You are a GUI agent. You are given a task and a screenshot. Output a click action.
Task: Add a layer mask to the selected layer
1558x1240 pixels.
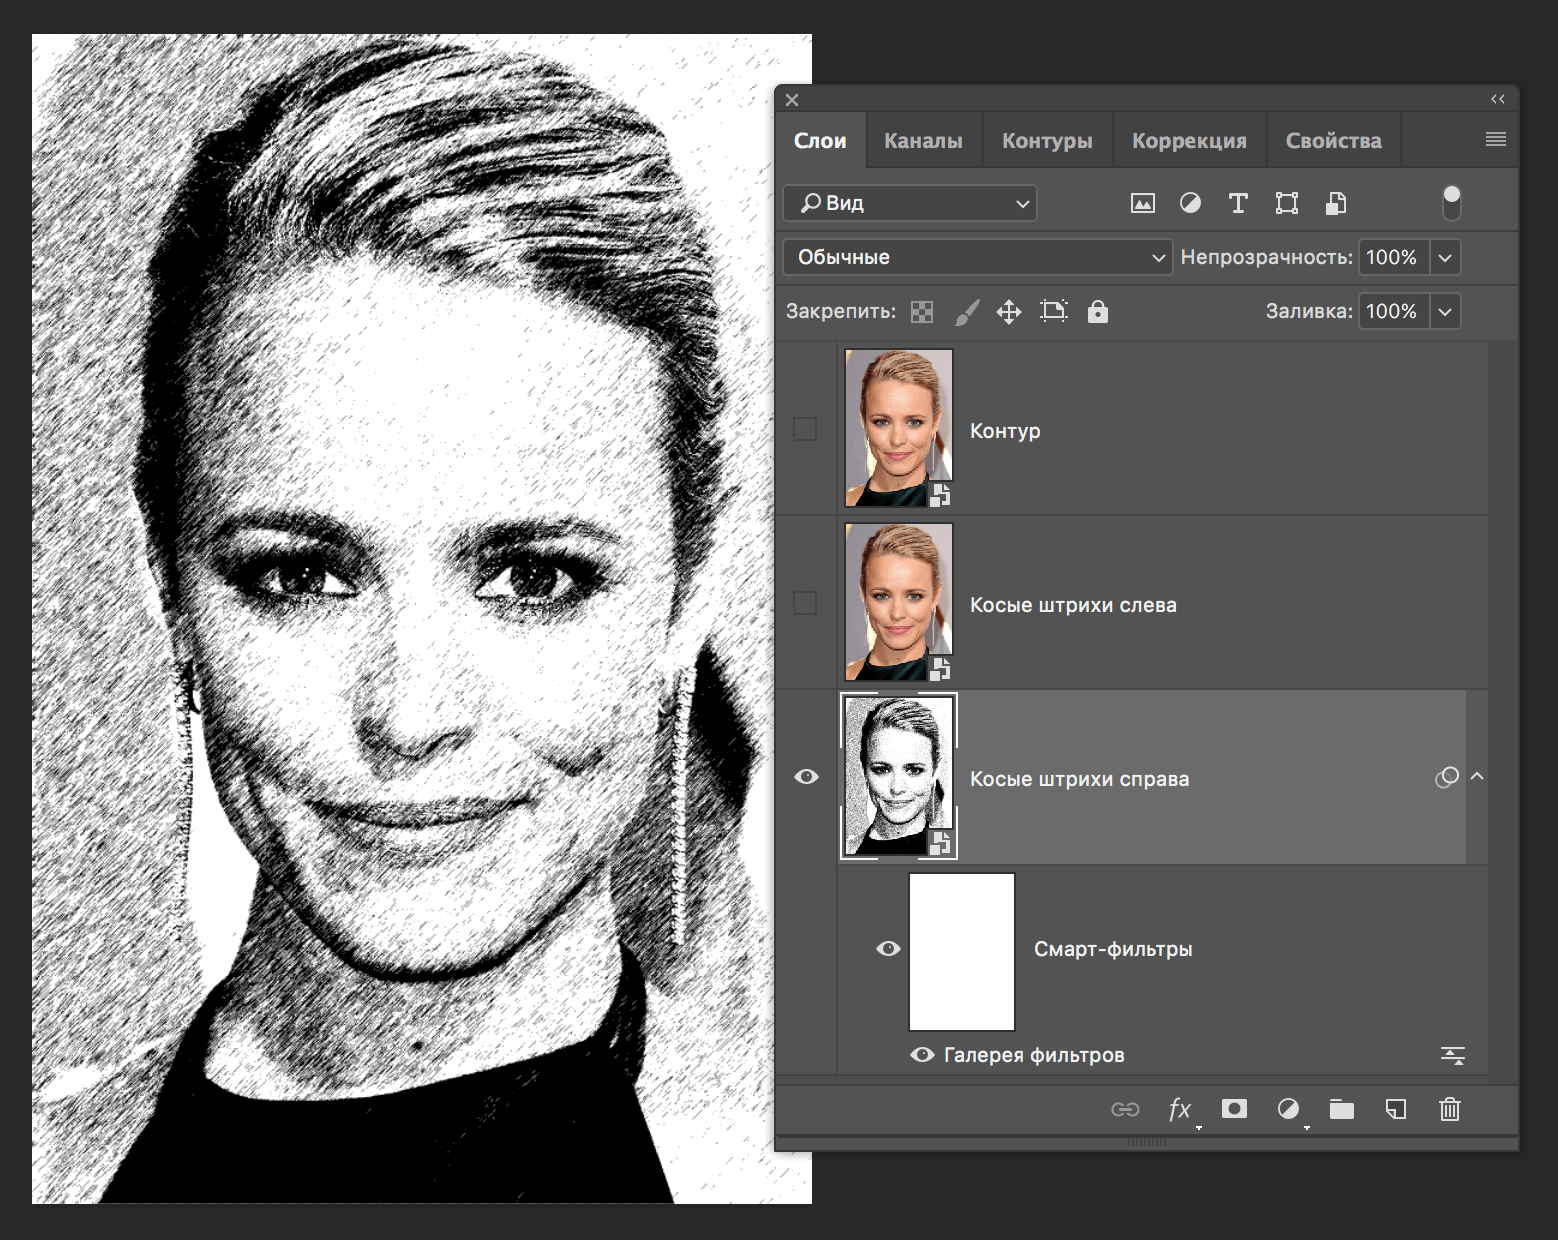[1234, 1109]
